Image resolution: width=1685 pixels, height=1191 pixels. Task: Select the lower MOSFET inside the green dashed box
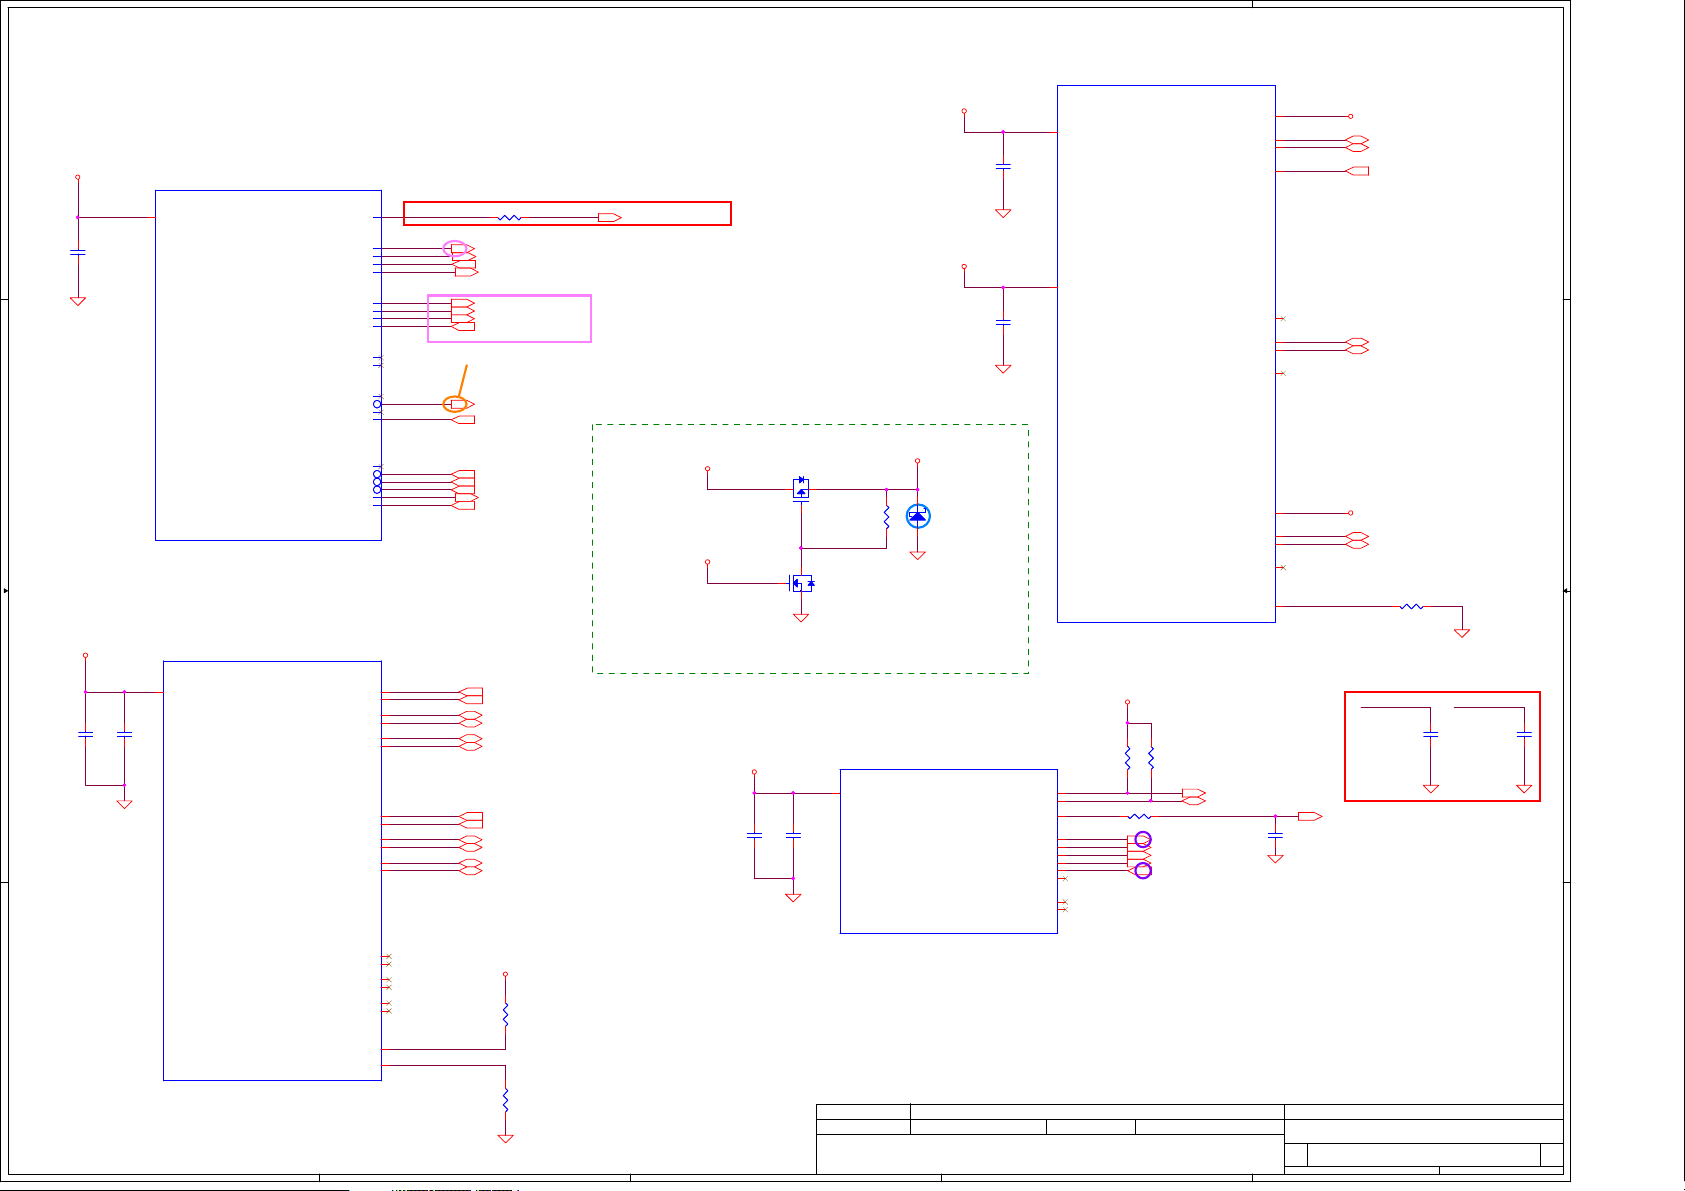[x=802, y=583]
